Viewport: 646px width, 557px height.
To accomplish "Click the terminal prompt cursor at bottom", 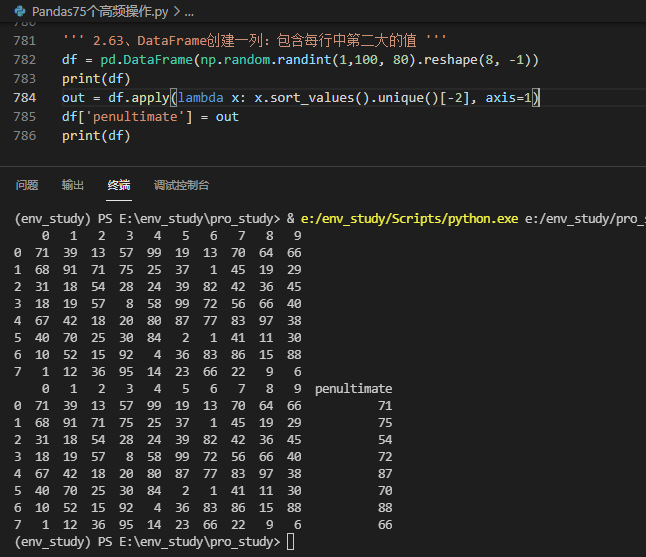I will (290, 542).
